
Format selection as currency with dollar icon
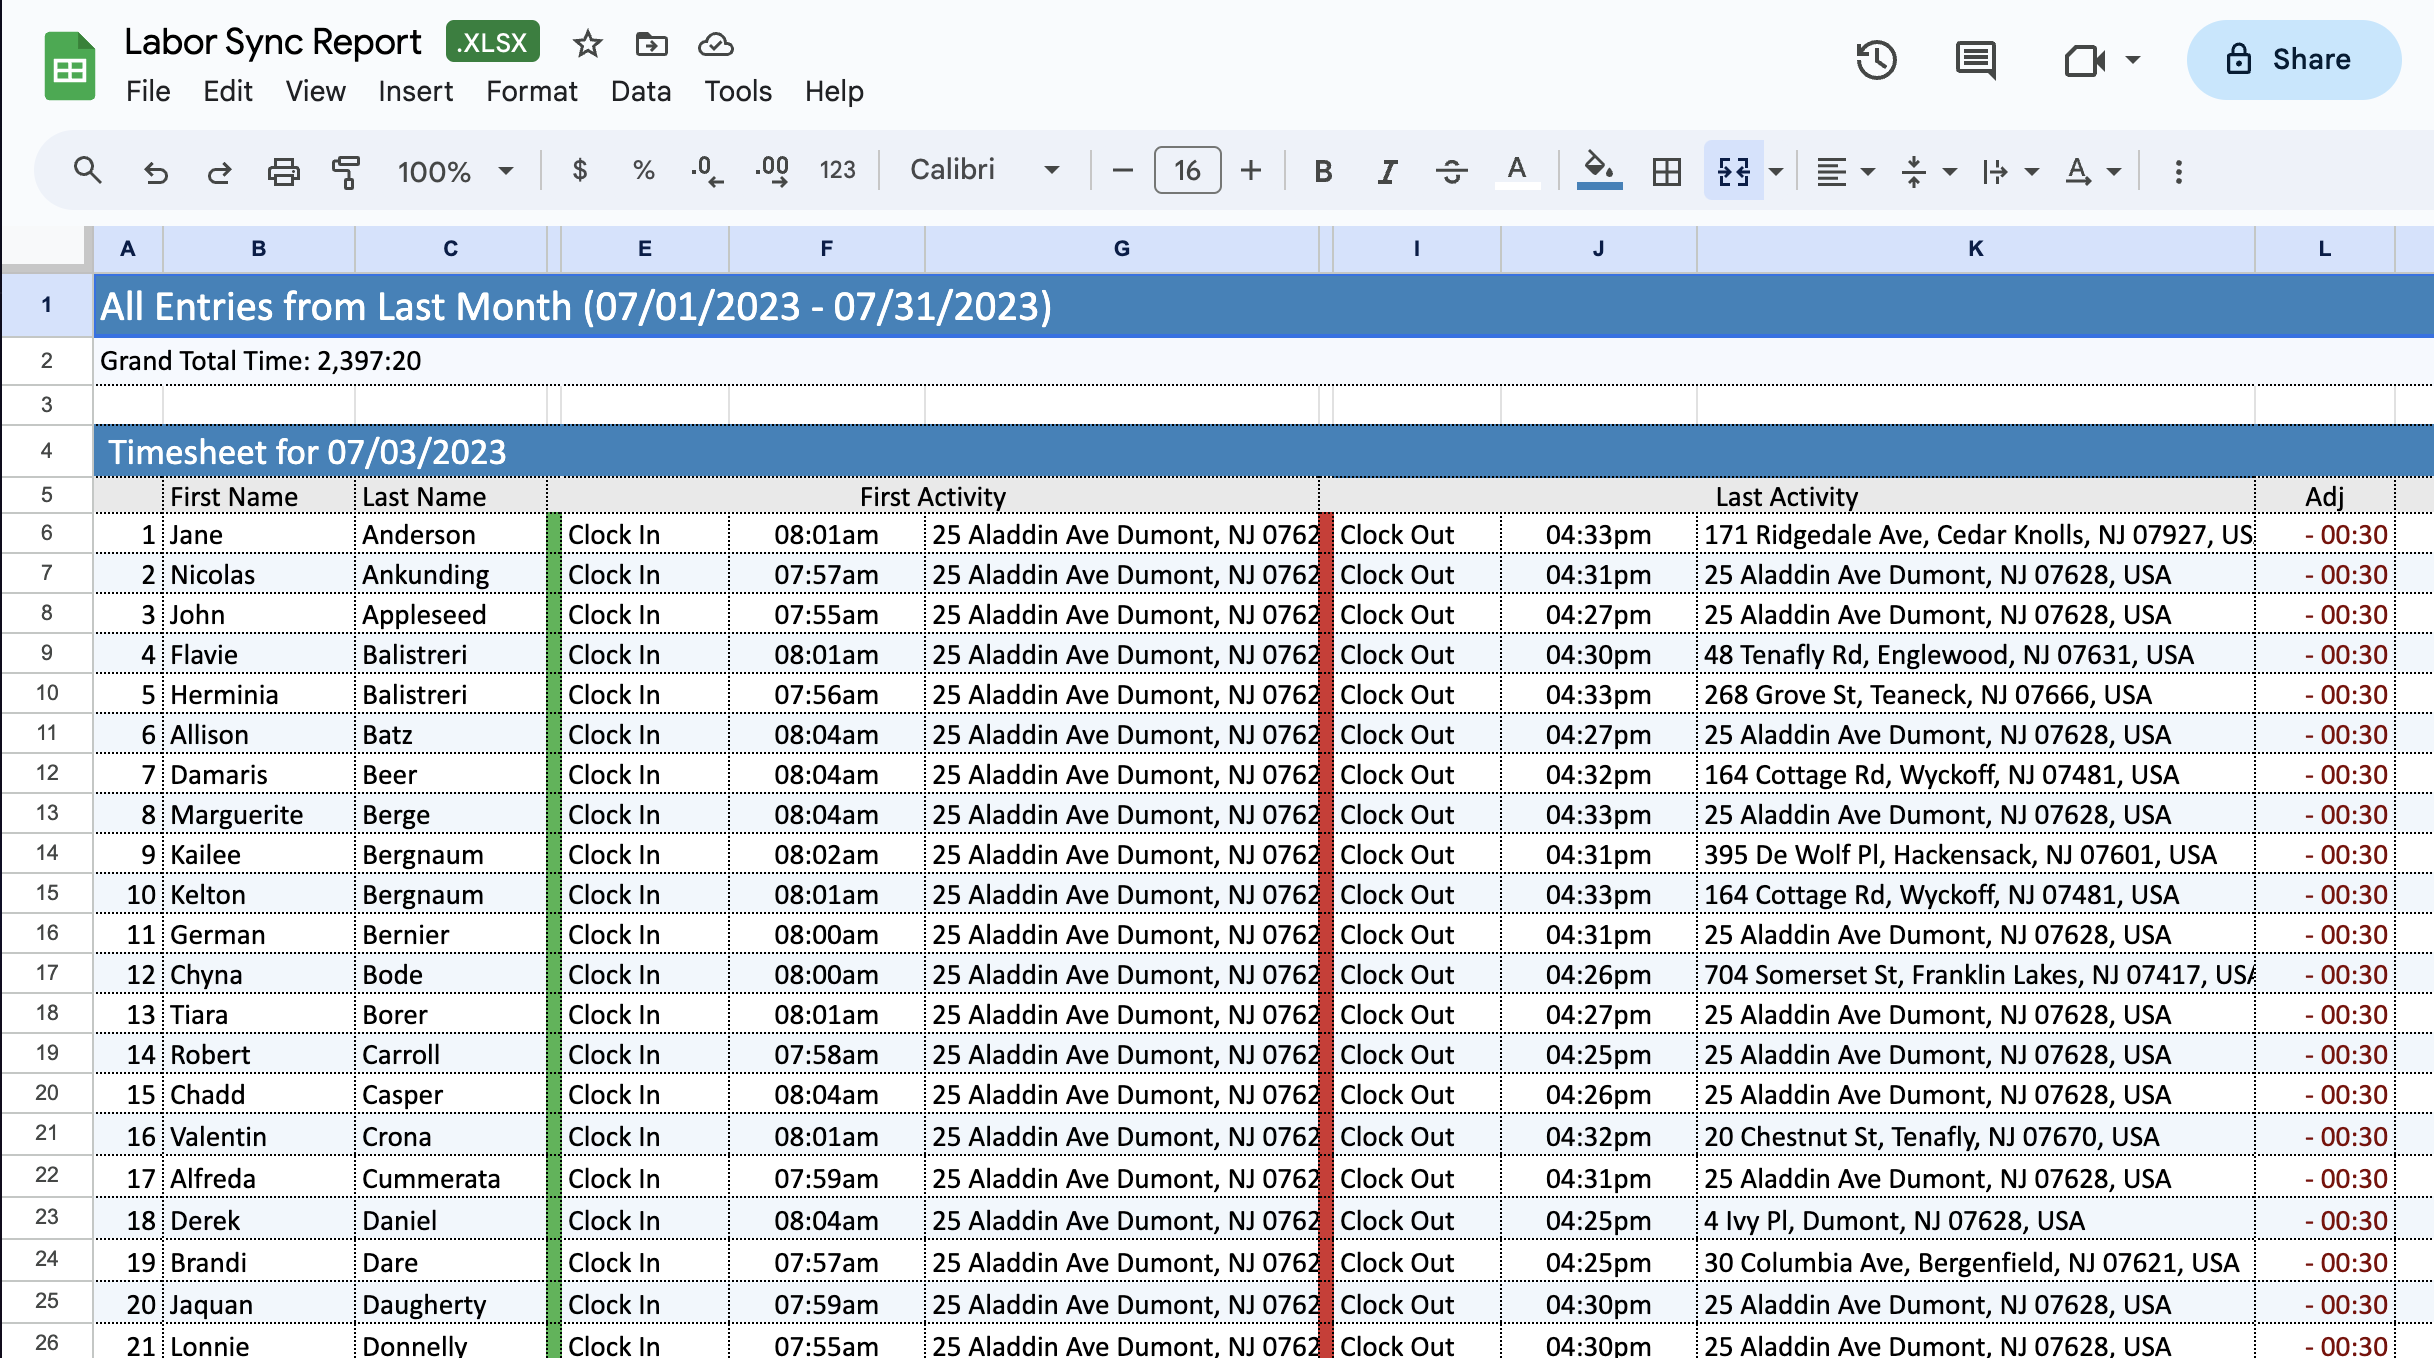click(x=579, y=171)
